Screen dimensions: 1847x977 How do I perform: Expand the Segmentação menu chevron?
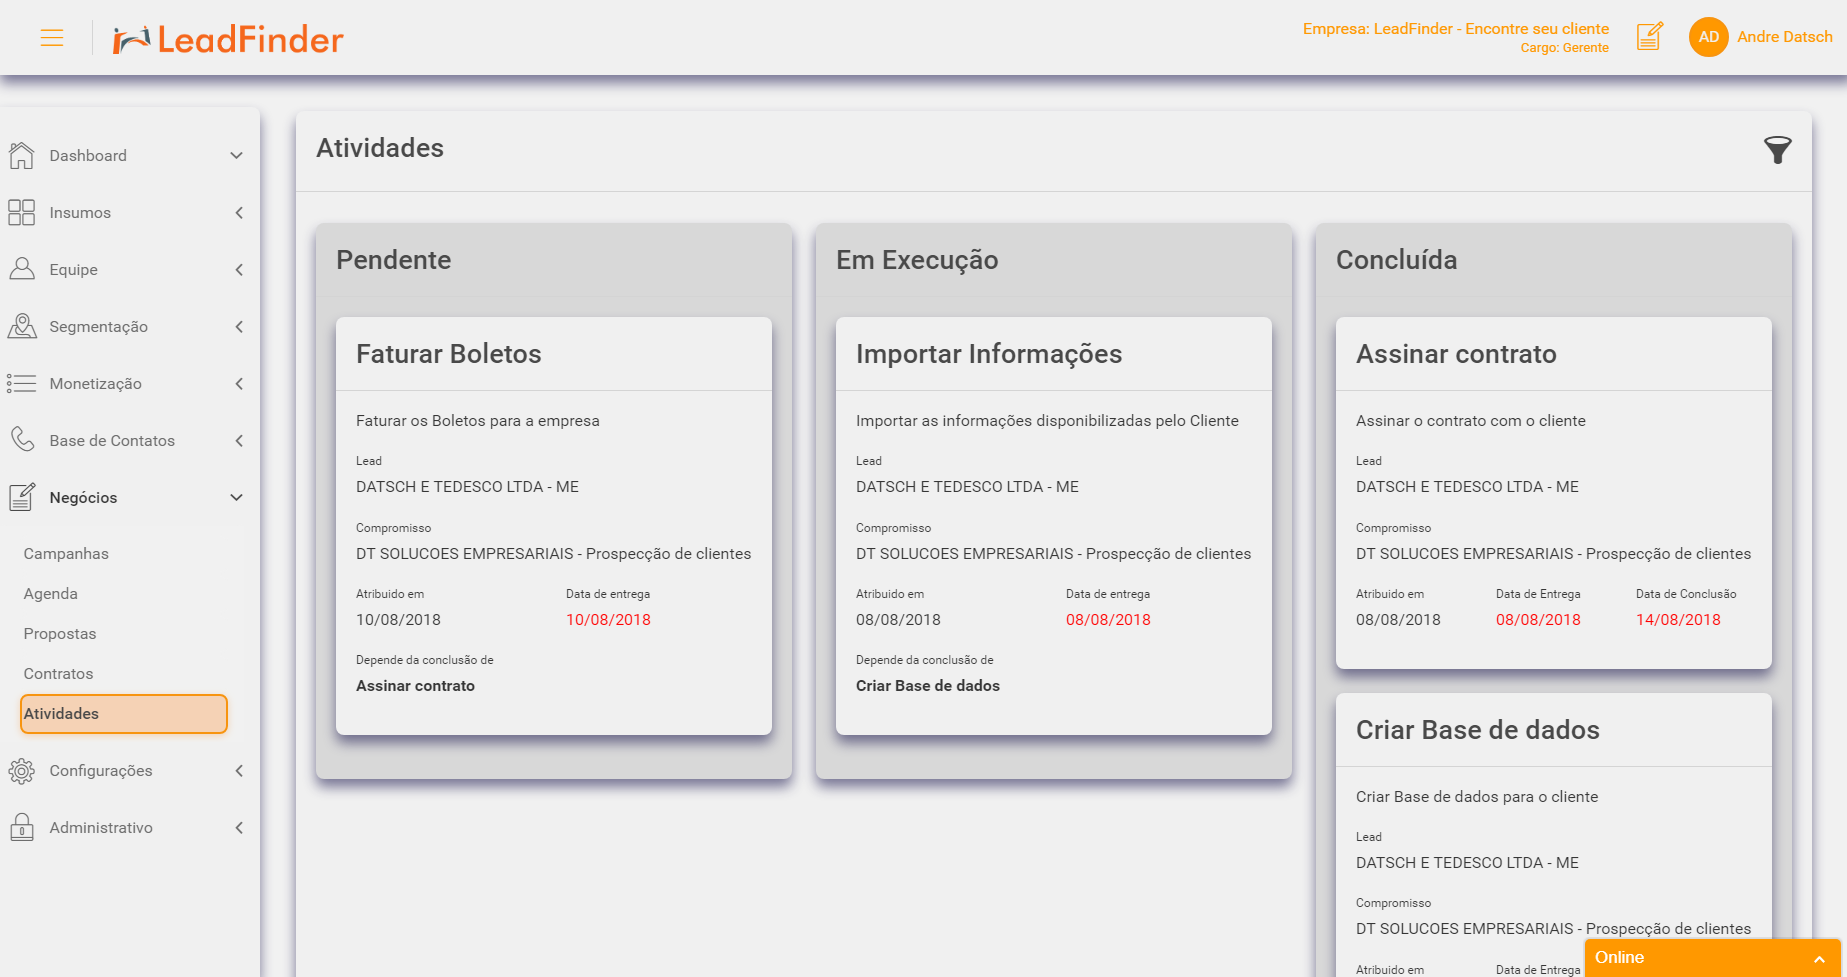click(239, 326)
